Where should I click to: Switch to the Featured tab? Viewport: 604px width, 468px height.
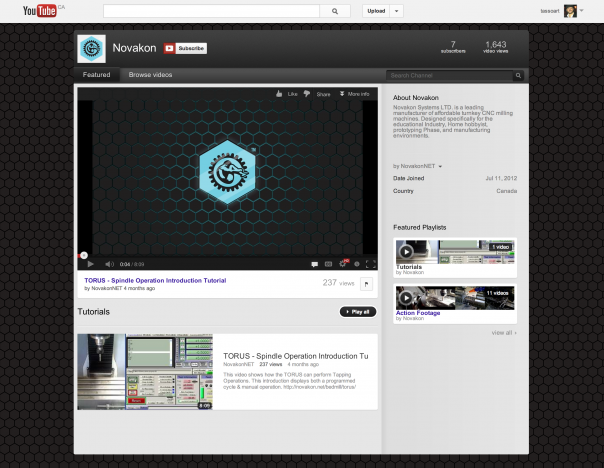coord(96,75)
